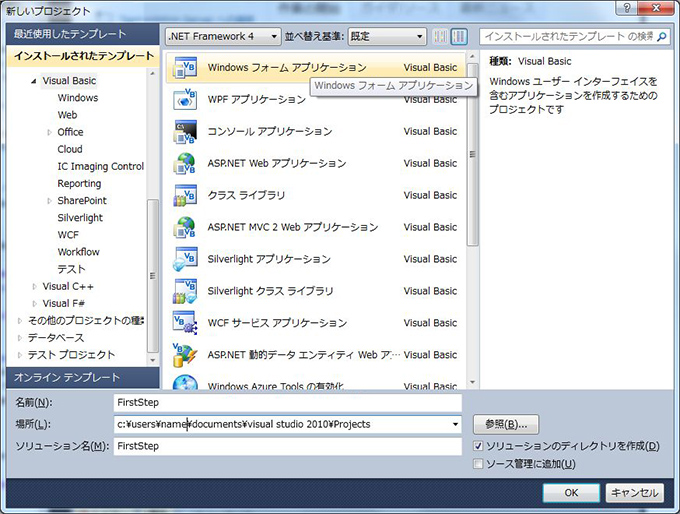Click WCF サービス アプリケーション text
The width and height of the screenshot is (680, 514).
click(277, 323)
